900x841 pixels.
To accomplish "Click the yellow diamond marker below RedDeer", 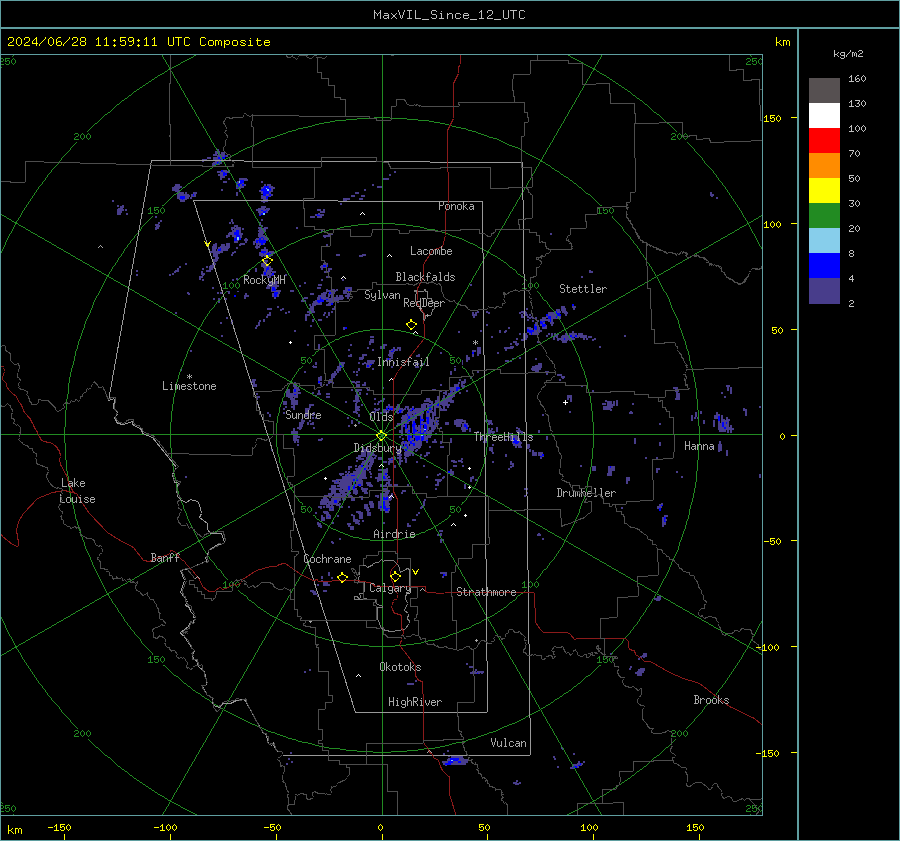I will 411,325.
